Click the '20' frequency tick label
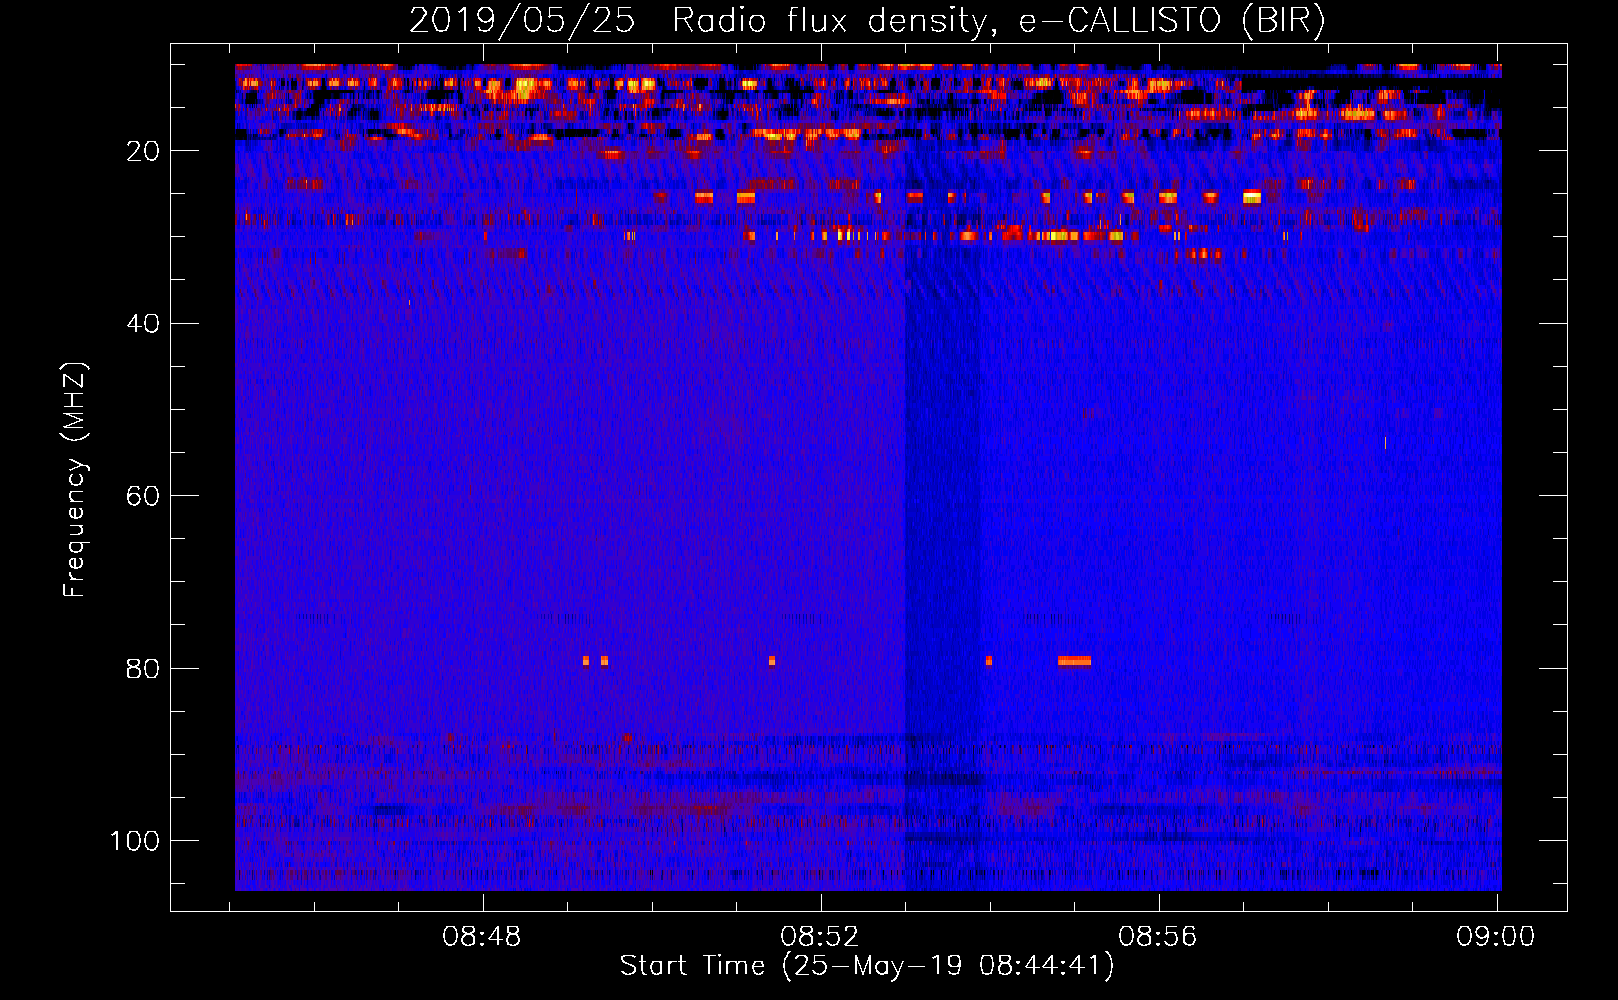The image size is (1618, 1000). pos(143,151)
